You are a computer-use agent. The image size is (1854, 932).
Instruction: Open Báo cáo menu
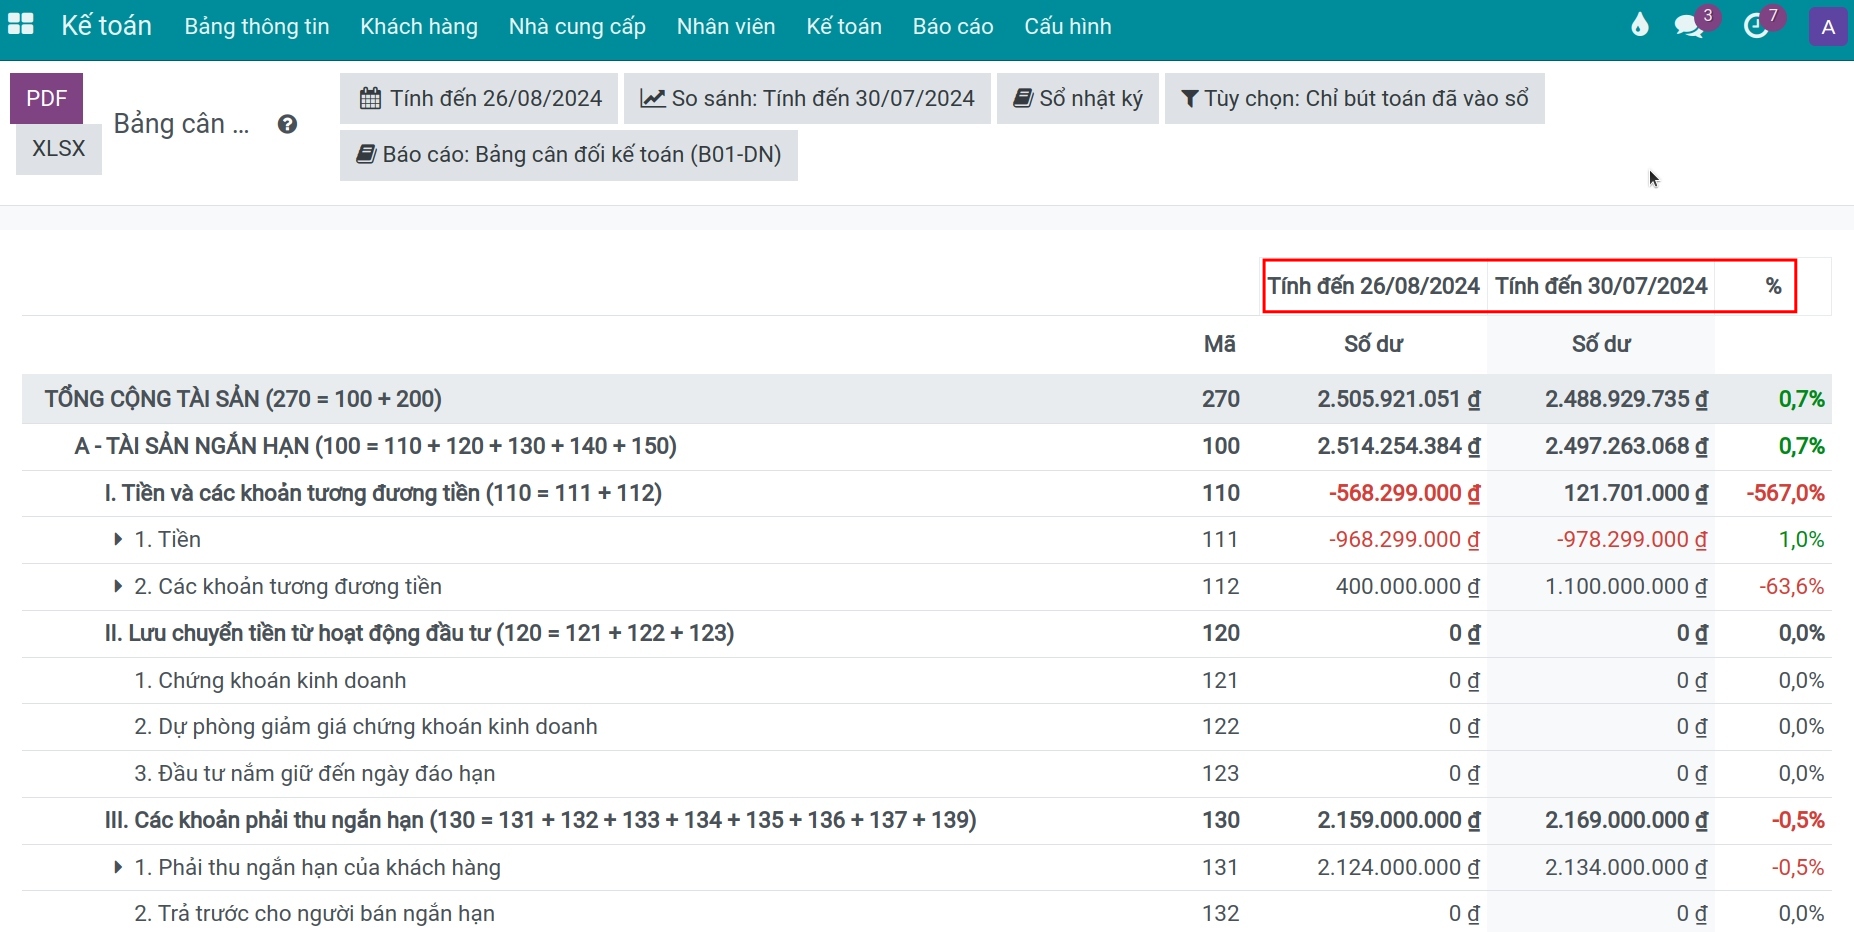[x=953, y=26]
